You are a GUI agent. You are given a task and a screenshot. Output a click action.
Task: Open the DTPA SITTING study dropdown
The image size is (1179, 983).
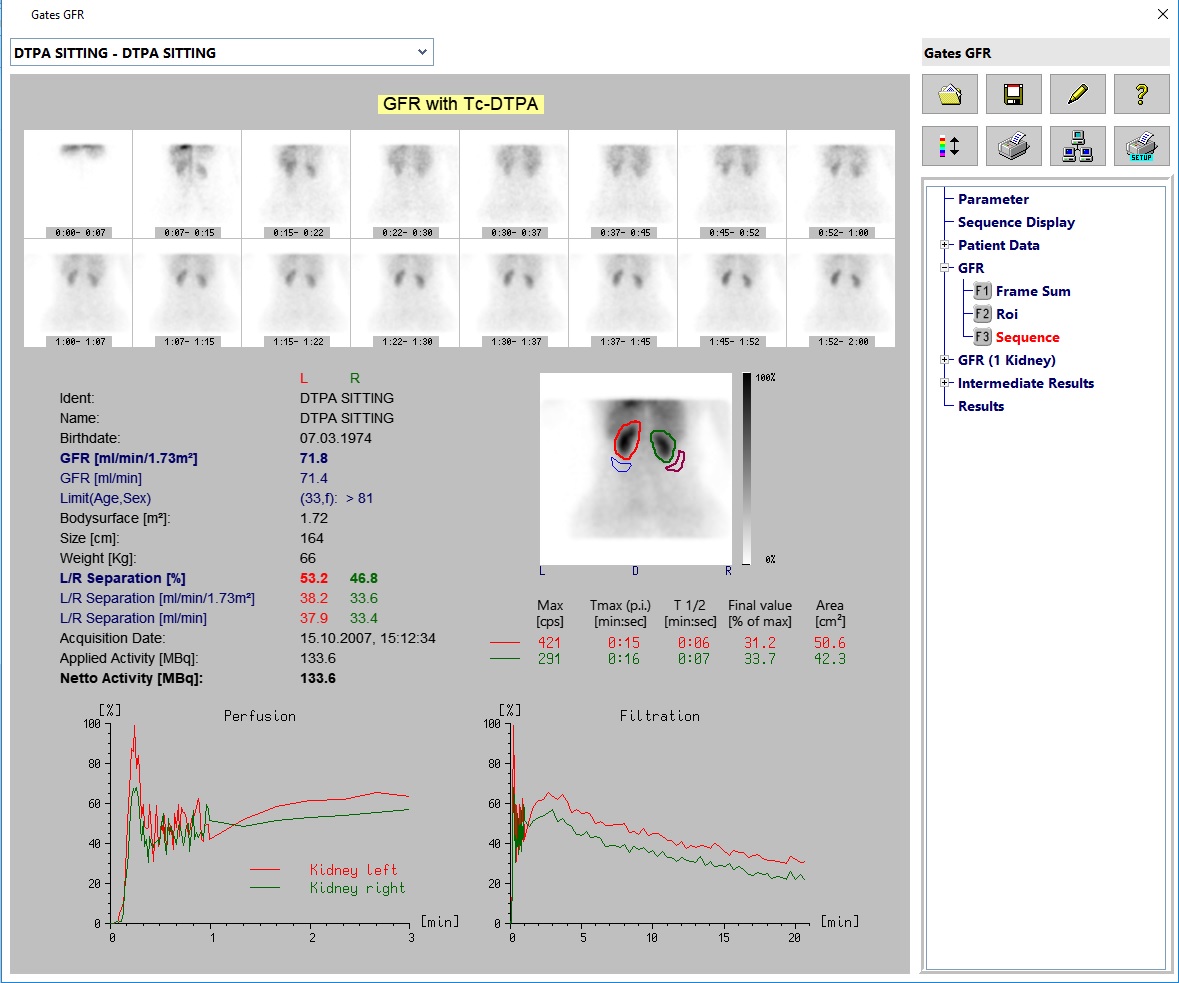point(422,52)
